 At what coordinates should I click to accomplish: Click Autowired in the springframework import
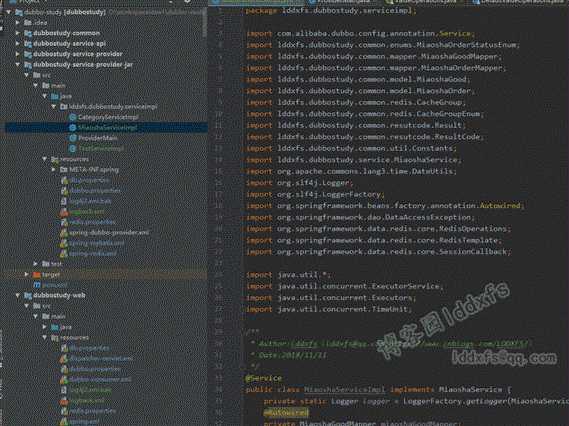500,206
